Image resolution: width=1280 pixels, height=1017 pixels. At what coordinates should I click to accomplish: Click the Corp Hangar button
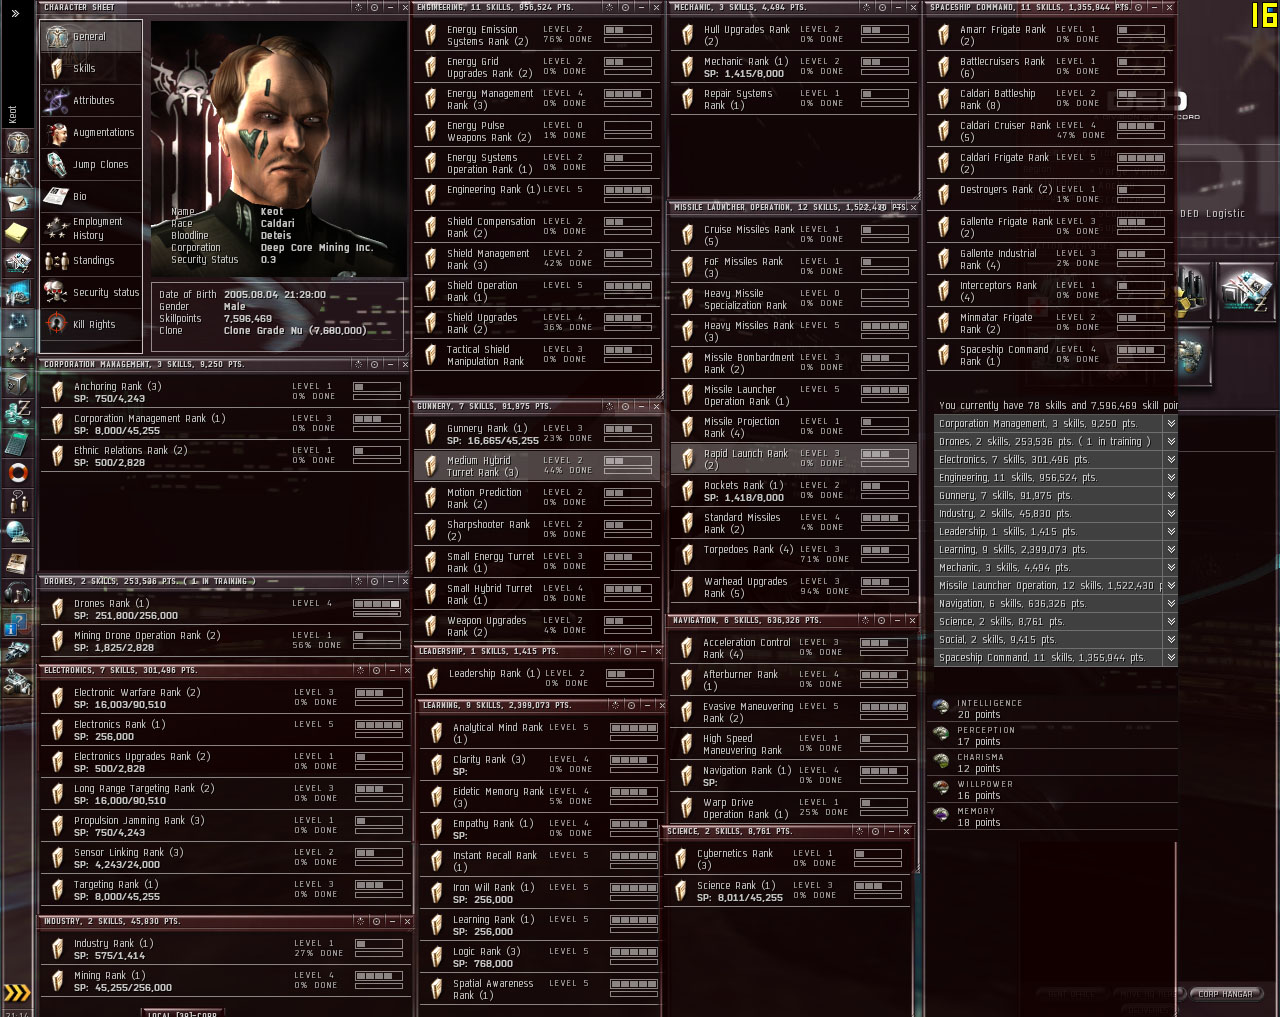tap(1225, 994)
